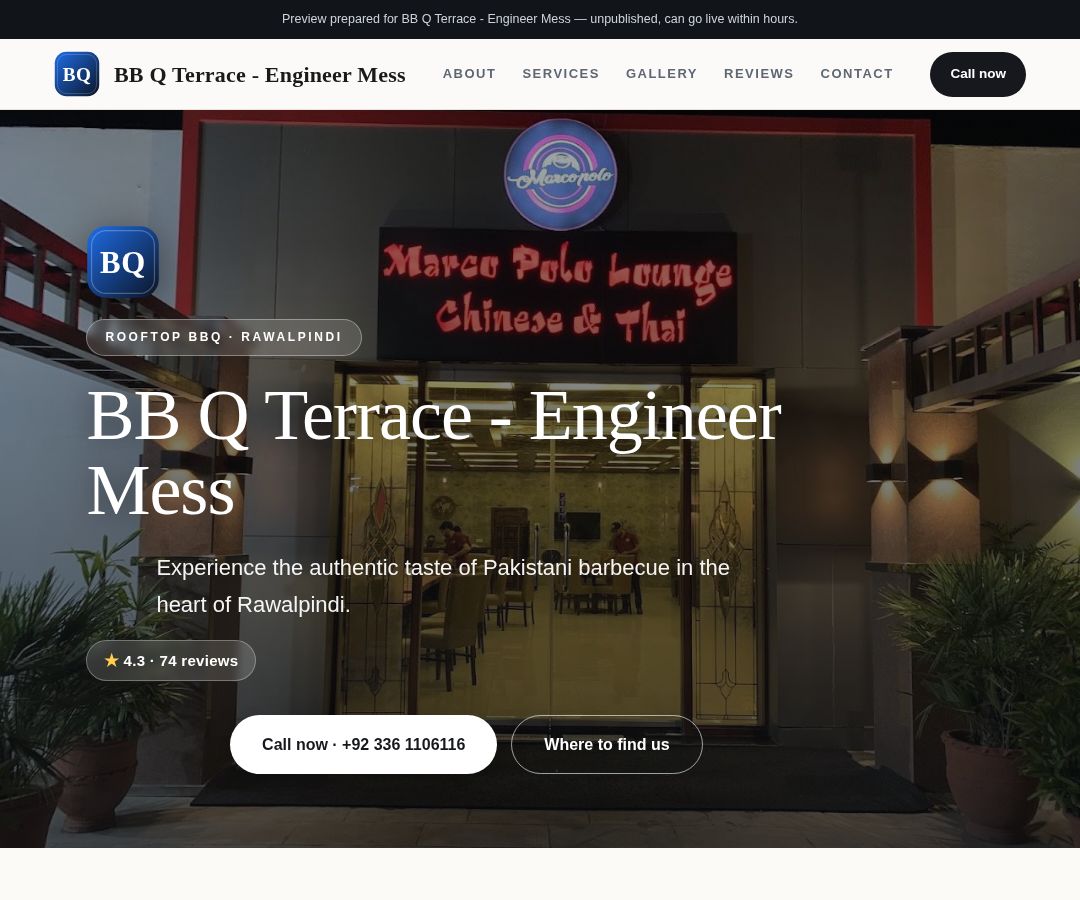The width and height of the screenshot is (1080, 900).
Task: Click the 'ROOFTOP BBQ · RAWALPINDI' tag
Action: coord(224,337)
